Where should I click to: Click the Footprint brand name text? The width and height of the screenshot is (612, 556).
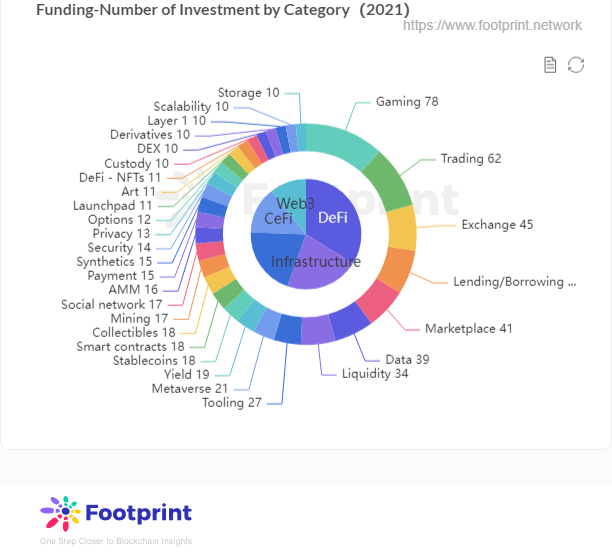(139, 513)
